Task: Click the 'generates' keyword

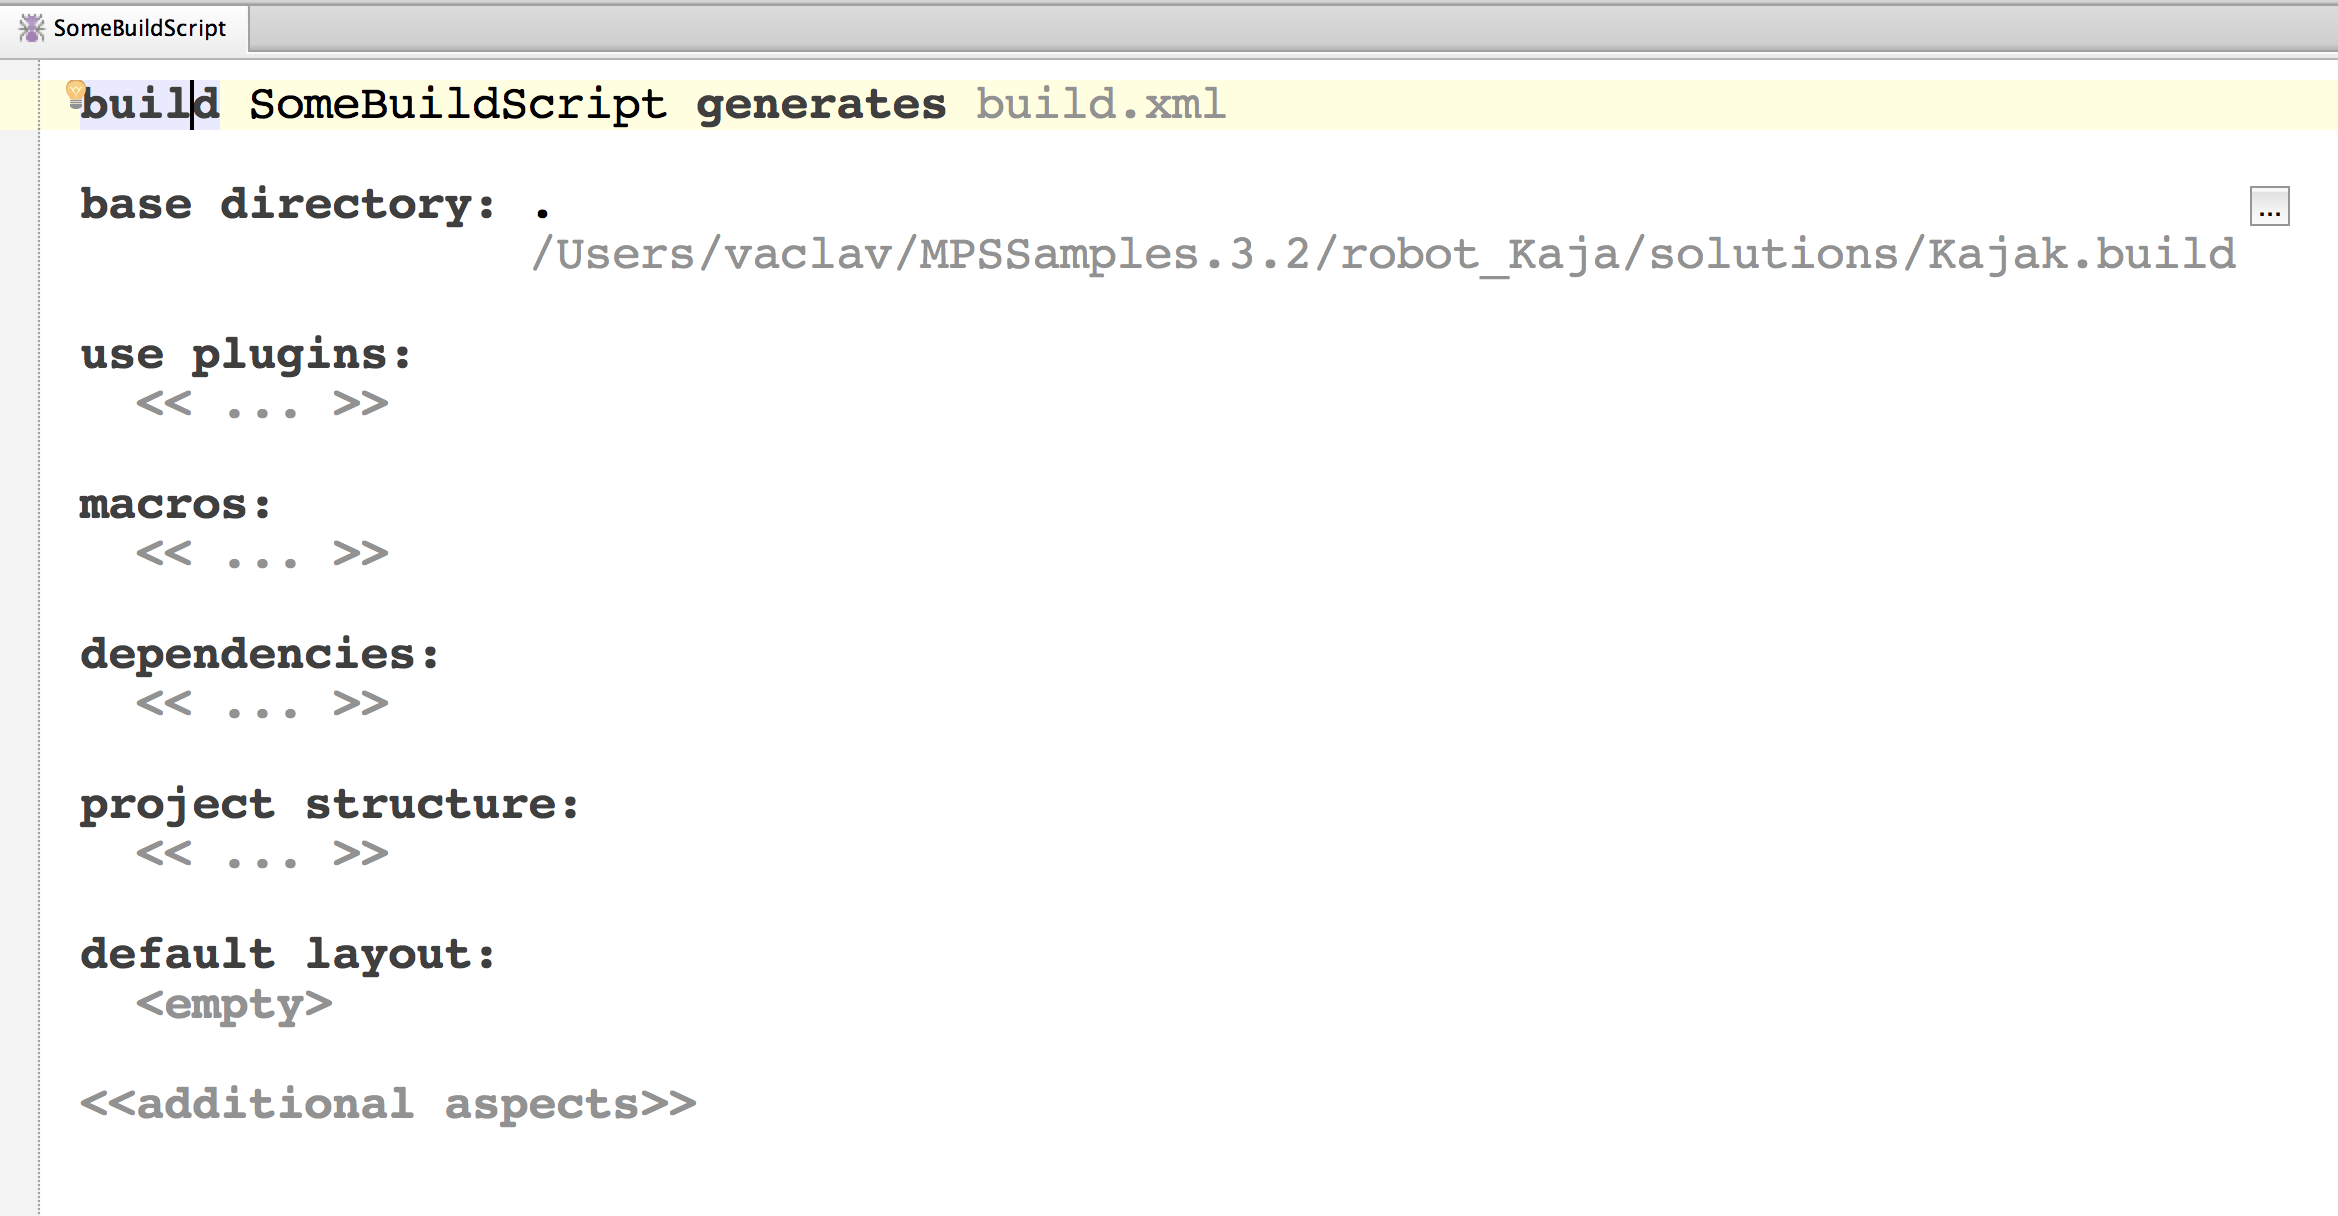Action: [820, 105]
